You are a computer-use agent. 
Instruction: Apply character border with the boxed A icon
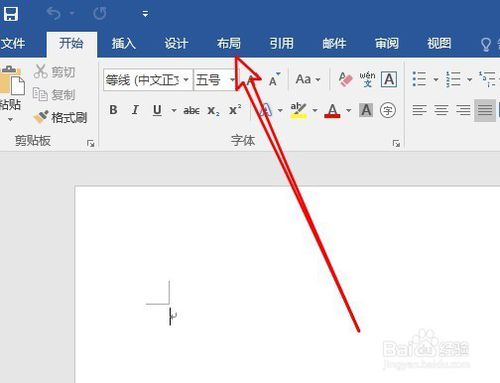[389, 79]
